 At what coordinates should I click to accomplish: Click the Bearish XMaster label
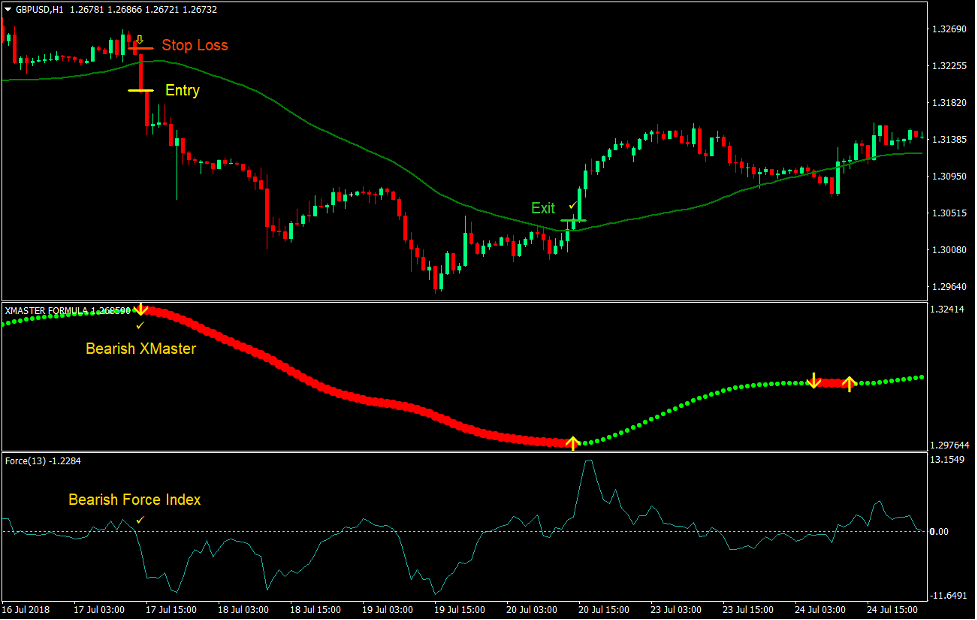click(140, 349)
